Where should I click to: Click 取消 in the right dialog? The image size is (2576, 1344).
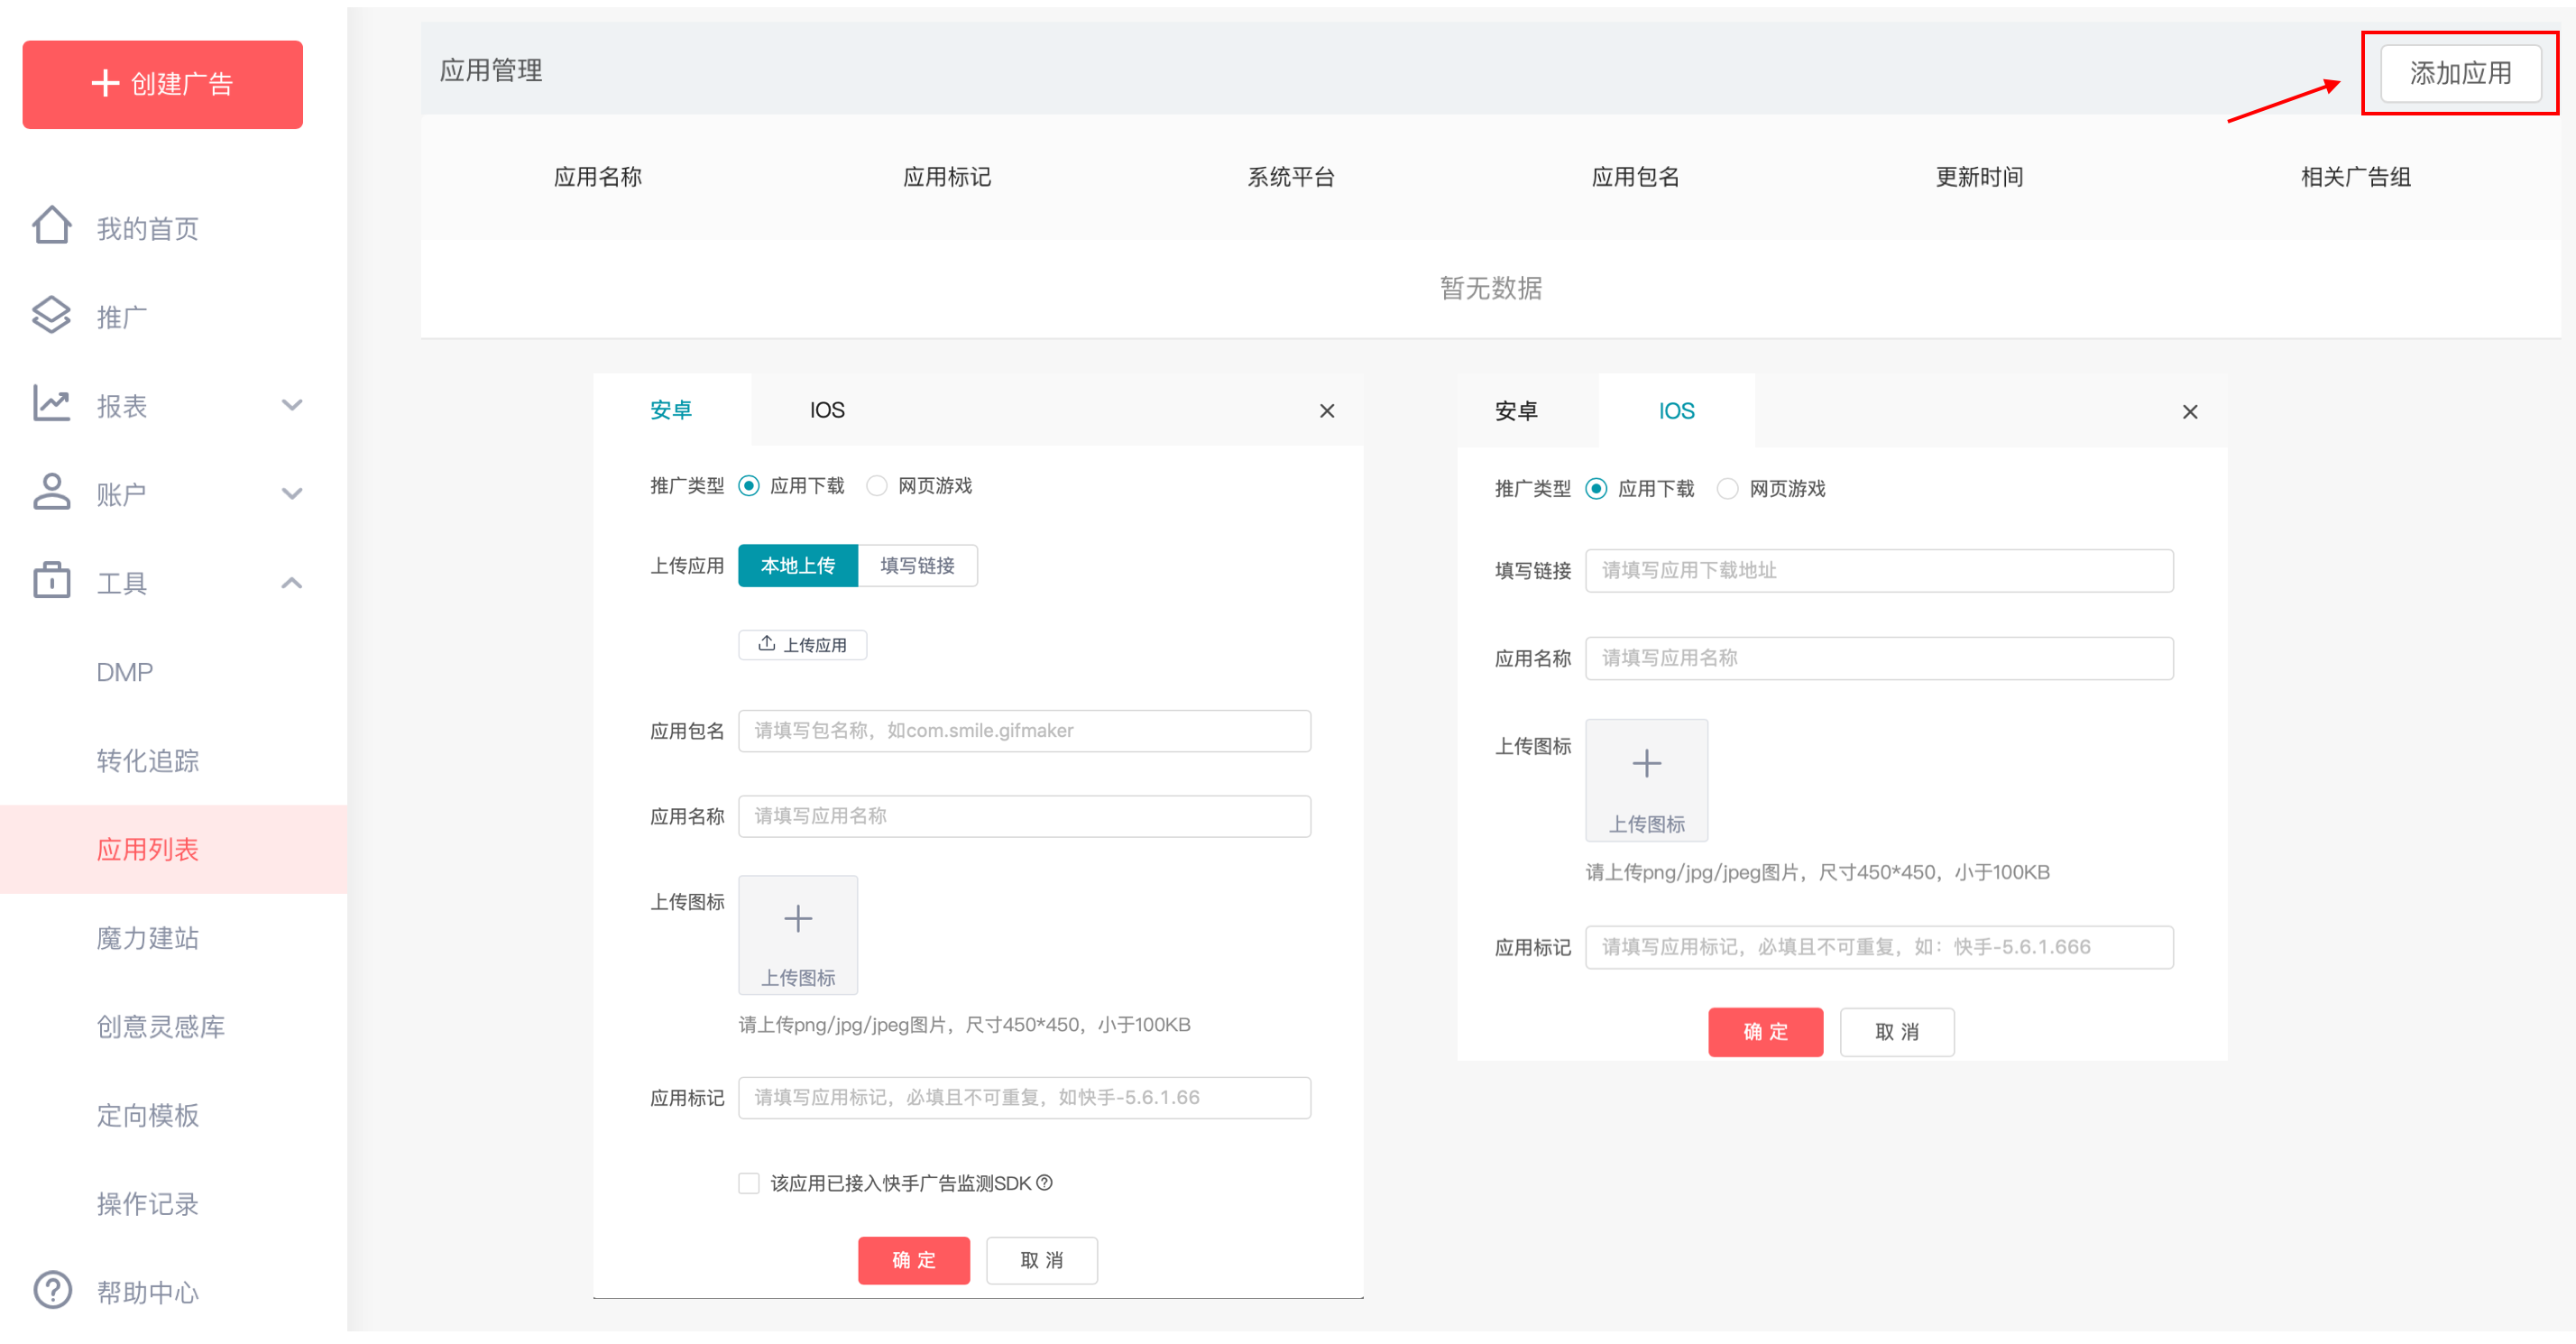pyautogui.click(x=1897, y=1033)
